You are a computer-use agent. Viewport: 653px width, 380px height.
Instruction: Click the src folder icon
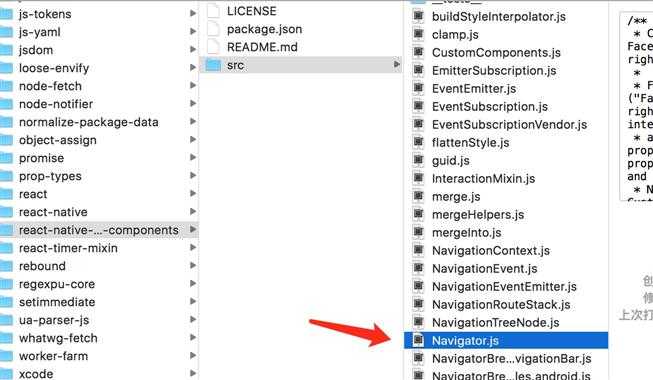213,65
